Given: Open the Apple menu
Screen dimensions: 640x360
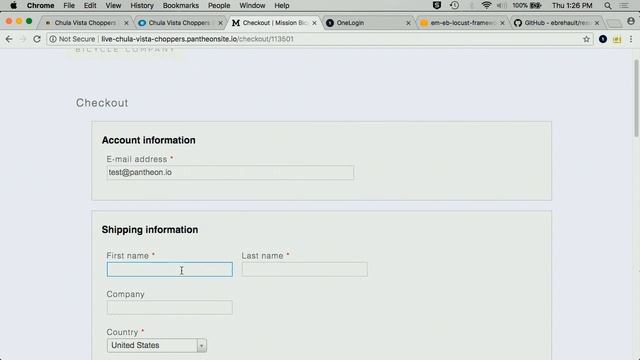Looking at the screenshot, I should 13,5.
